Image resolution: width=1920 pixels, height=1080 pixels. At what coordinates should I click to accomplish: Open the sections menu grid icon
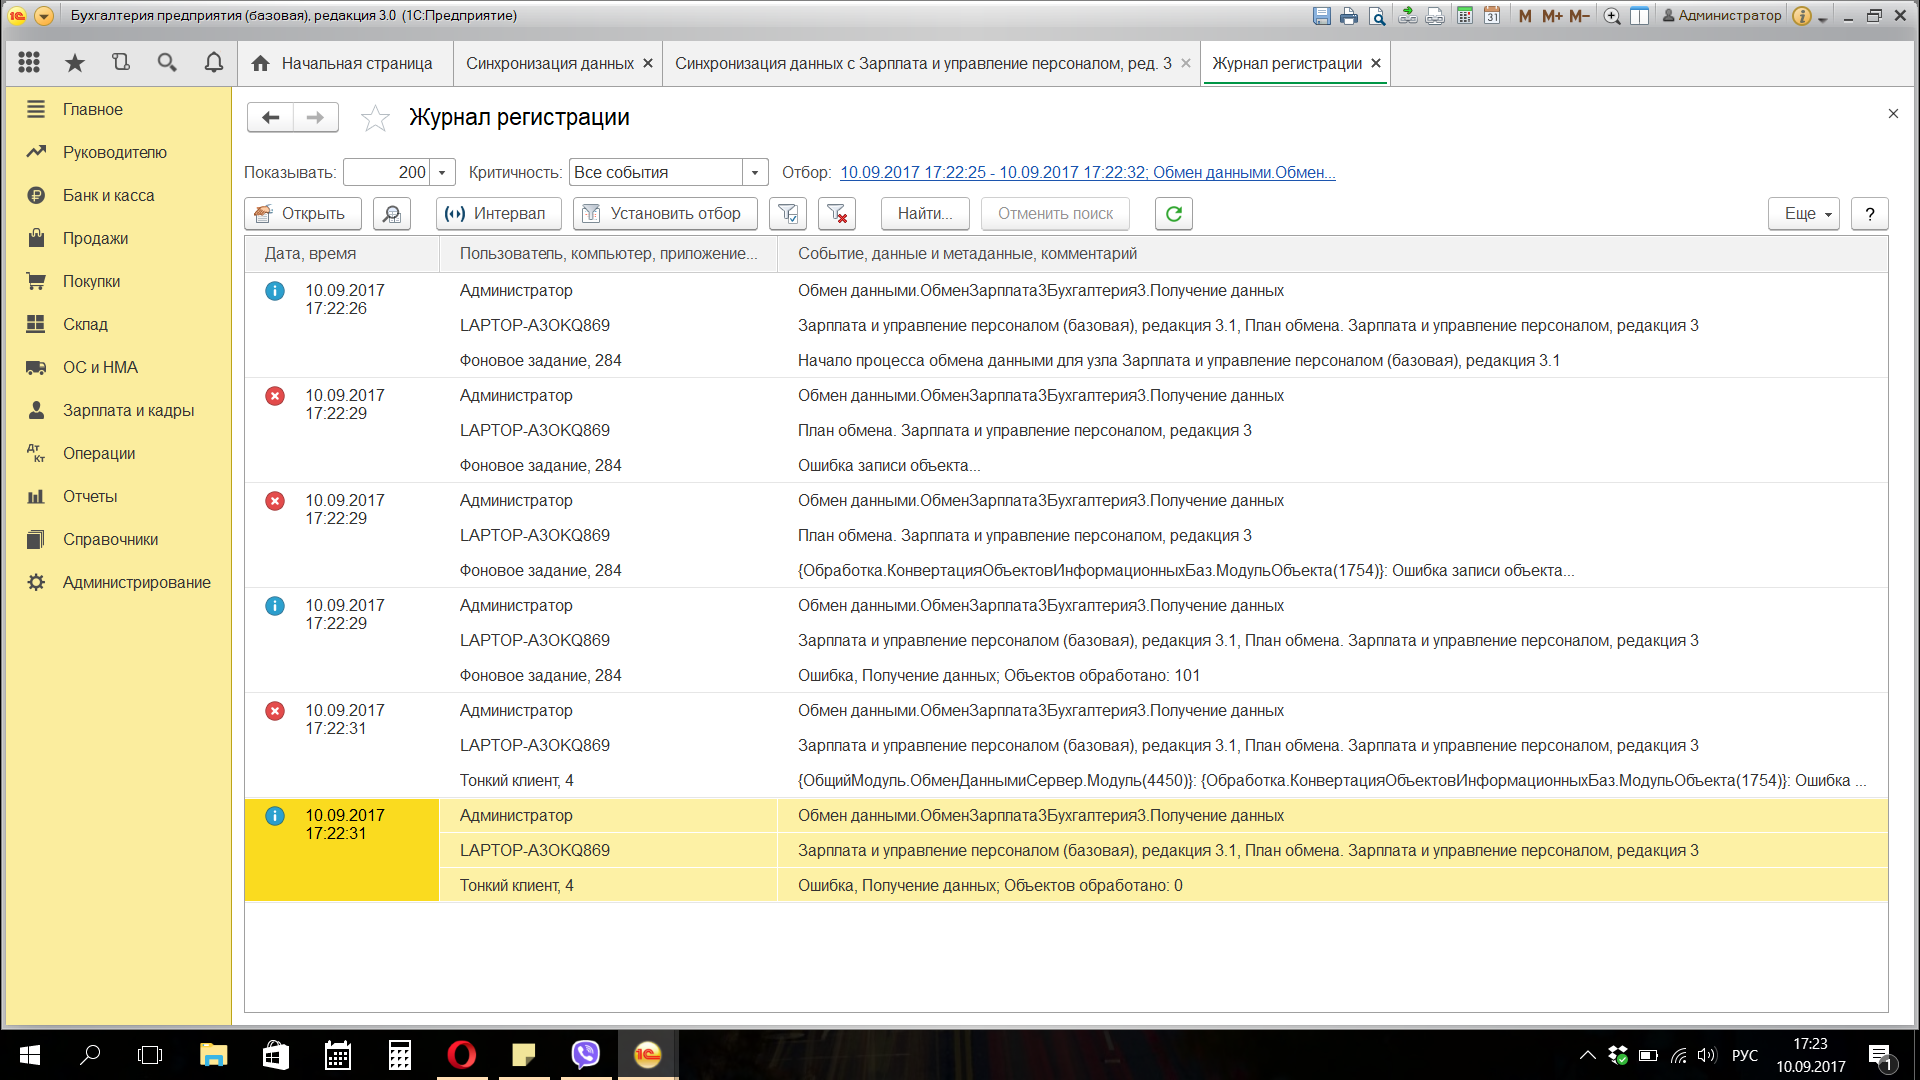coord(29,63)
